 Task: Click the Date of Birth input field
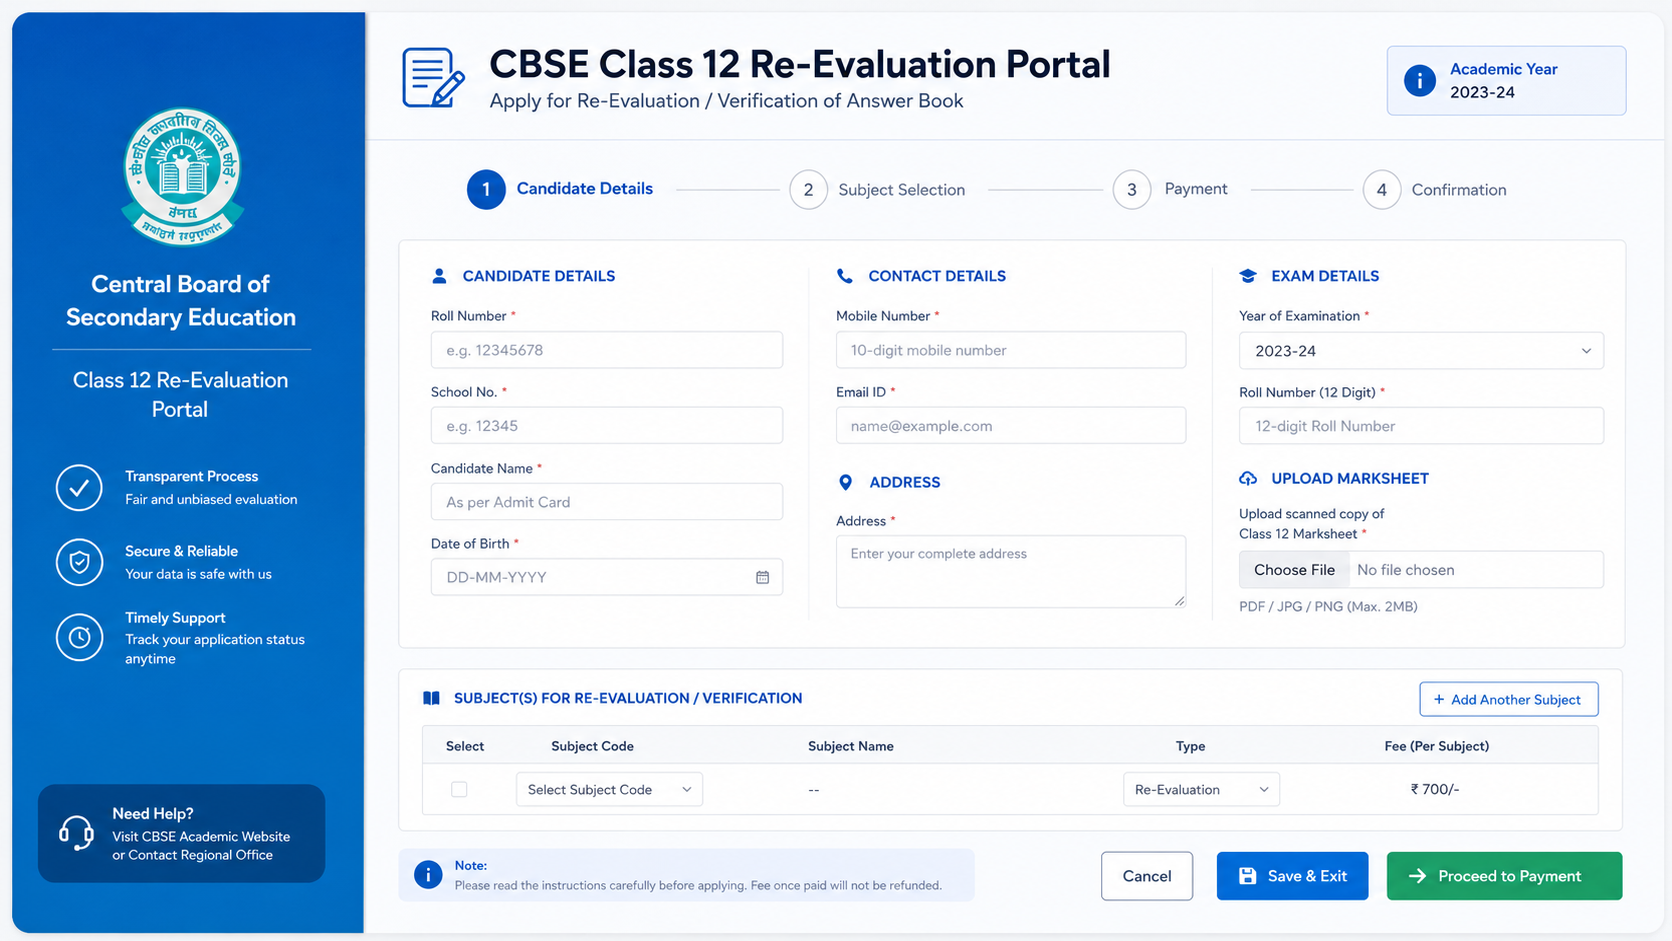pyautogui.click(x=607, y=577)
